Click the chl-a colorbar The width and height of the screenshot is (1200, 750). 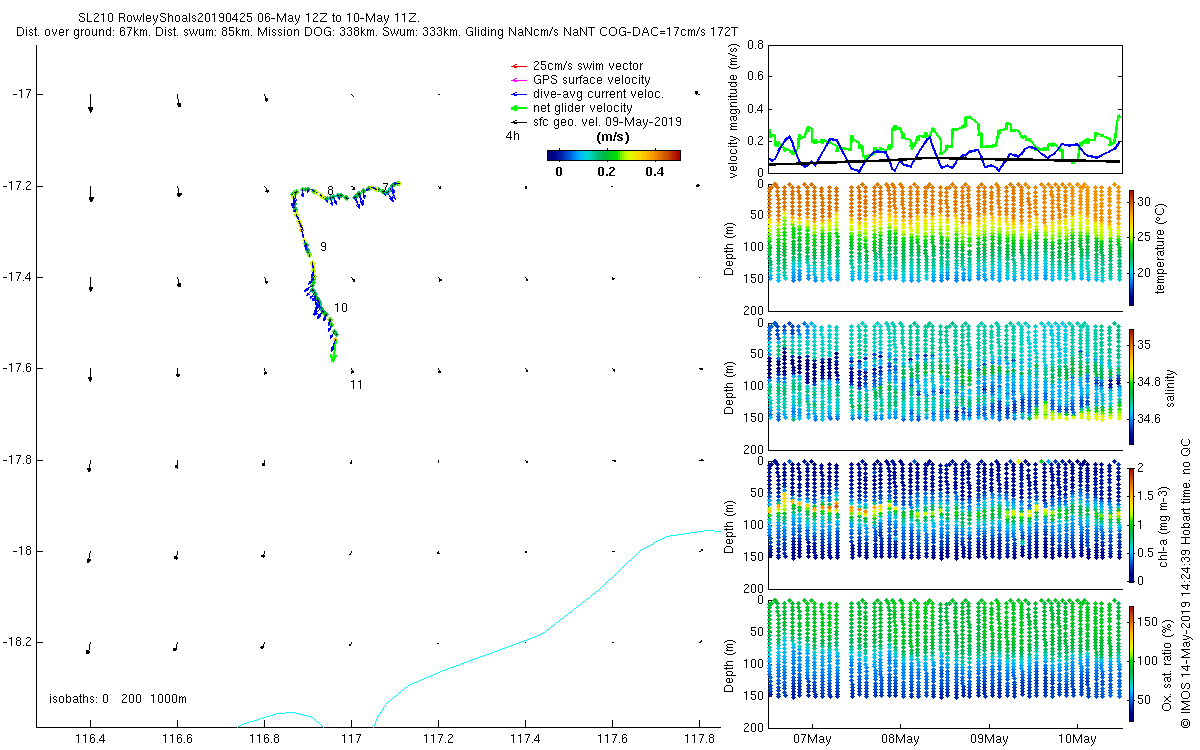pyautogui.click(x=1131, y=524)
